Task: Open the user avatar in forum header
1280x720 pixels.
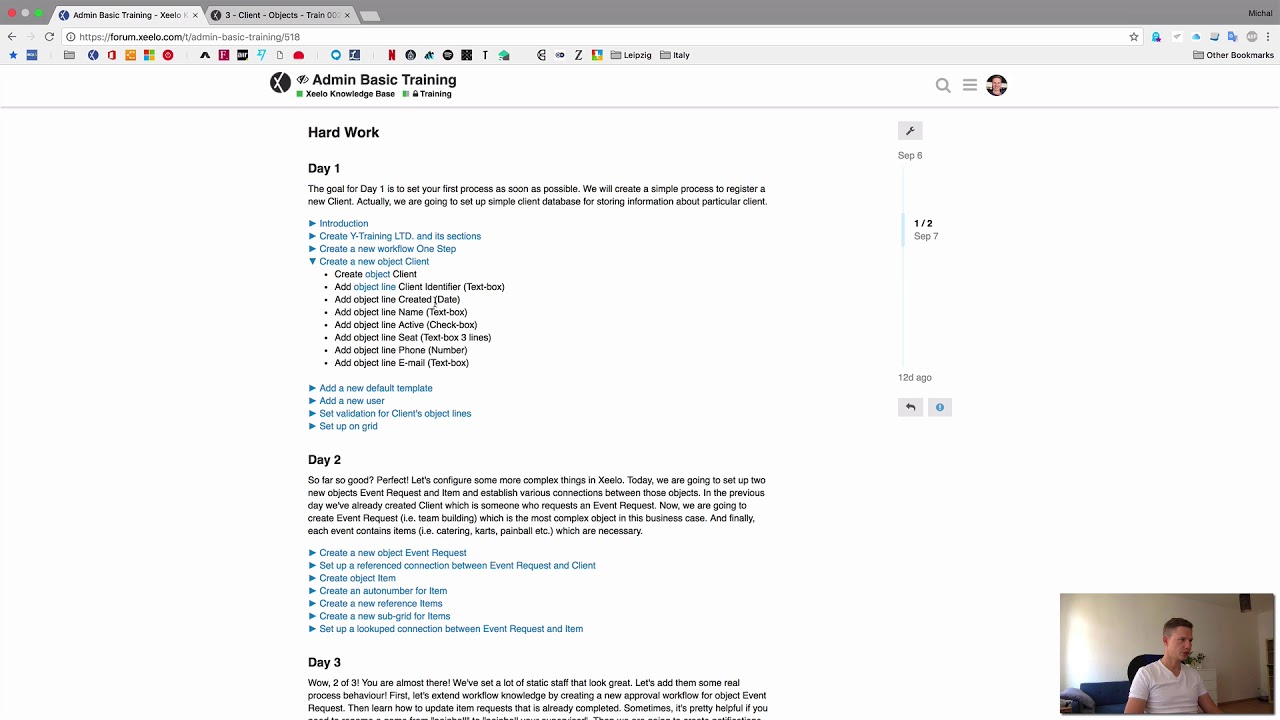Action: (x=996, y=85)
